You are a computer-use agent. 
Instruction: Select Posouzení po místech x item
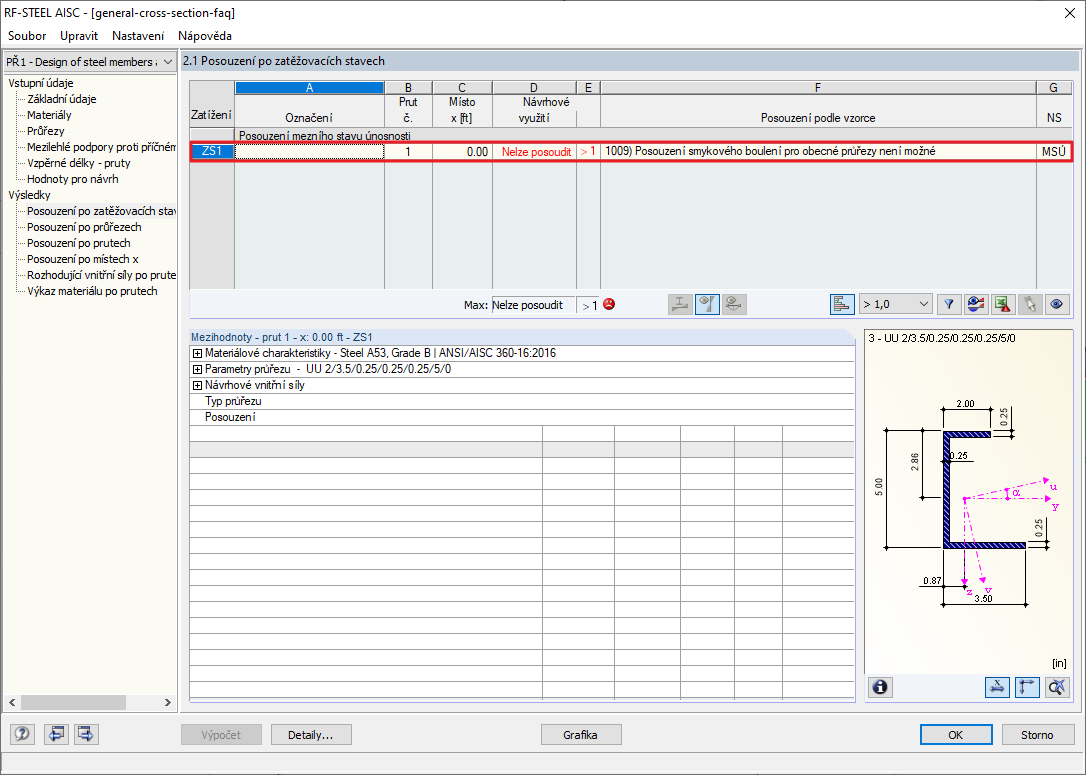pos(83,259)
